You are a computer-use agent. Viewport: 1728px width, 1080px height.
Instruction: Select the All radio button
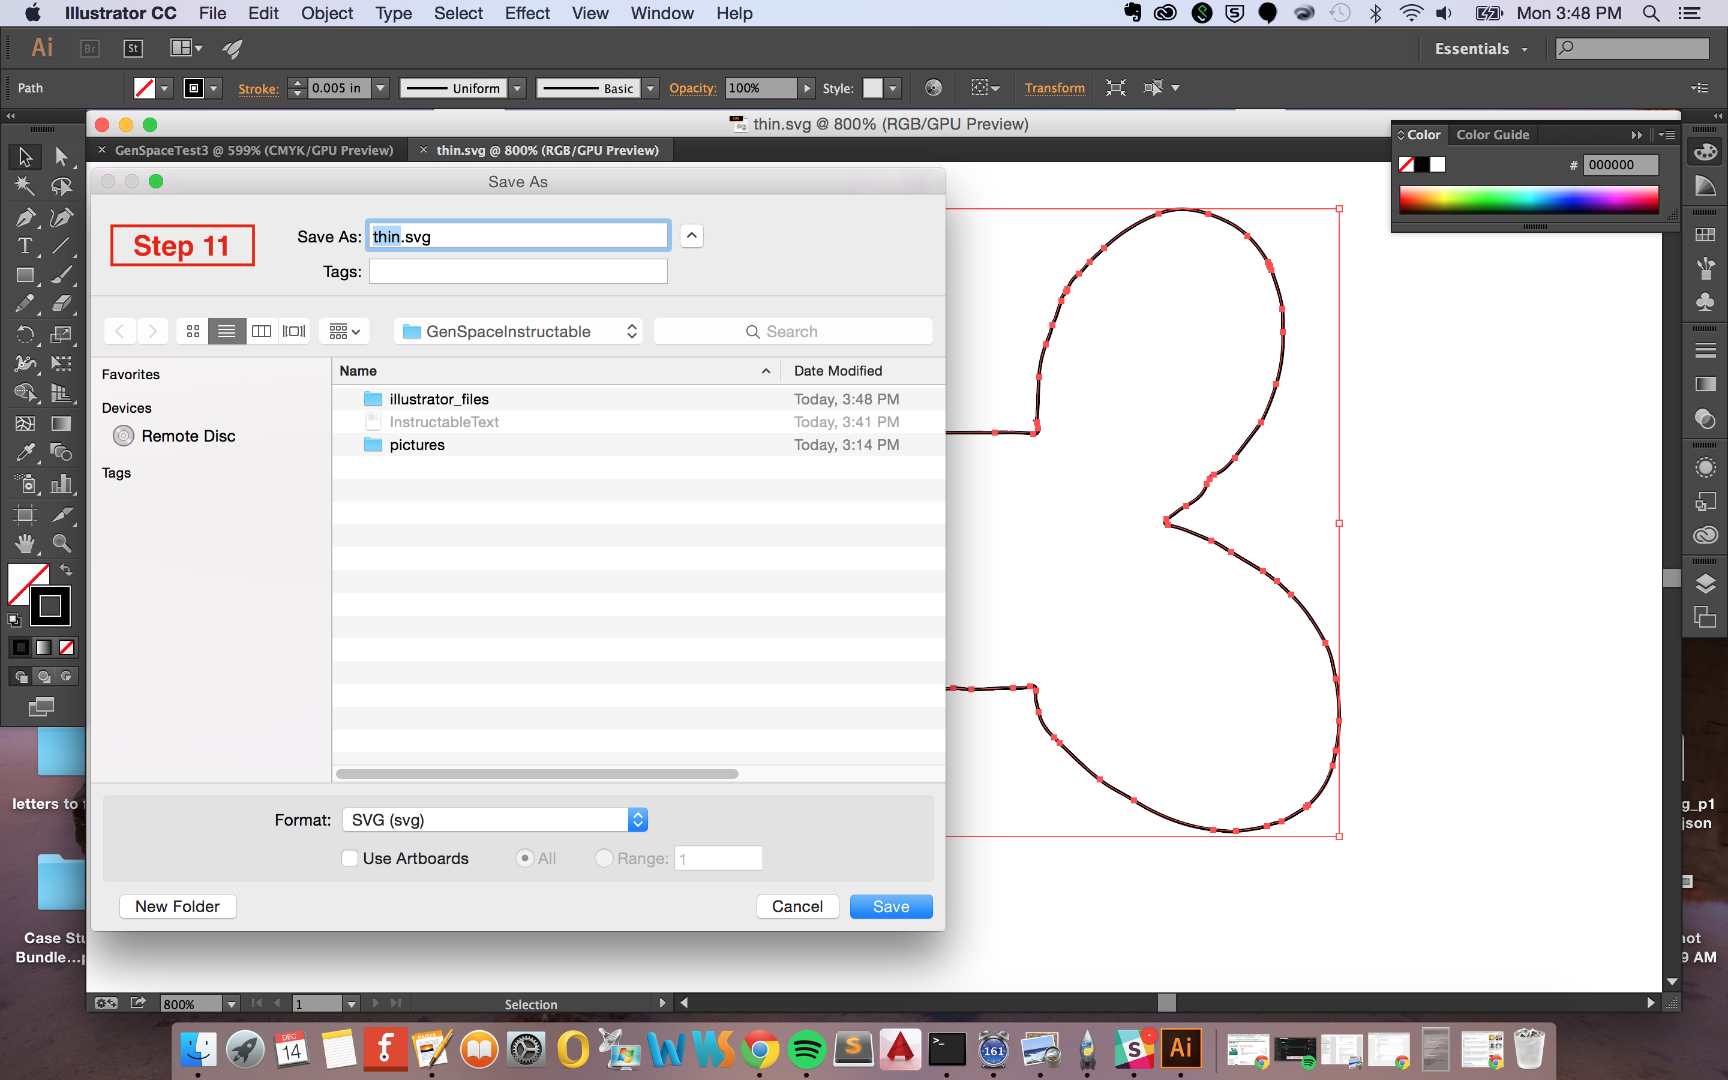(x=525, y=858)
